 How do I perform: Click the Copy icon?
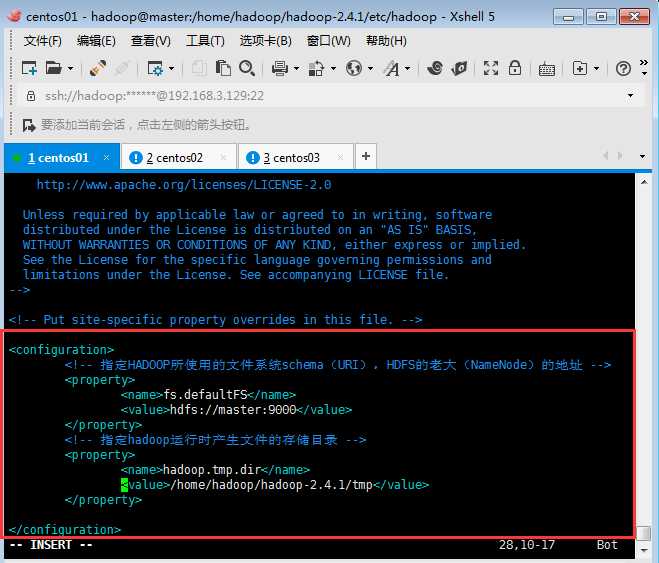[199, 68]
